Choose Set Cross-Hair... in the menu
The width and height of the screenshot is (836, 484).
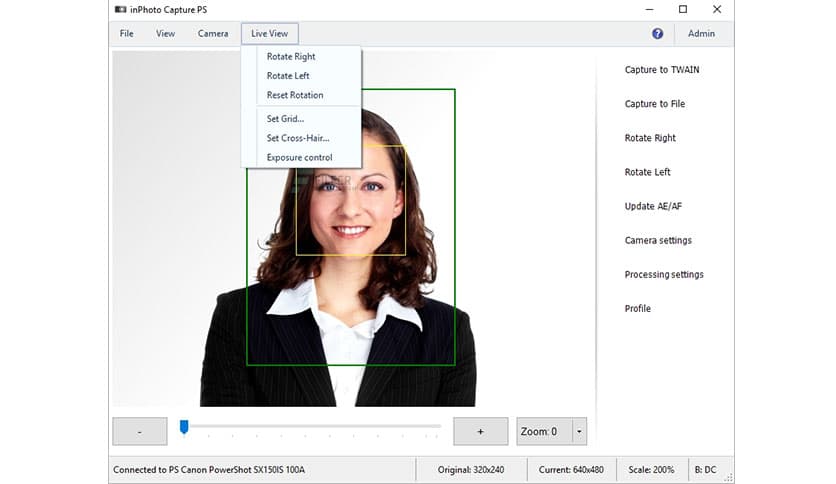(x=298, y=138)
